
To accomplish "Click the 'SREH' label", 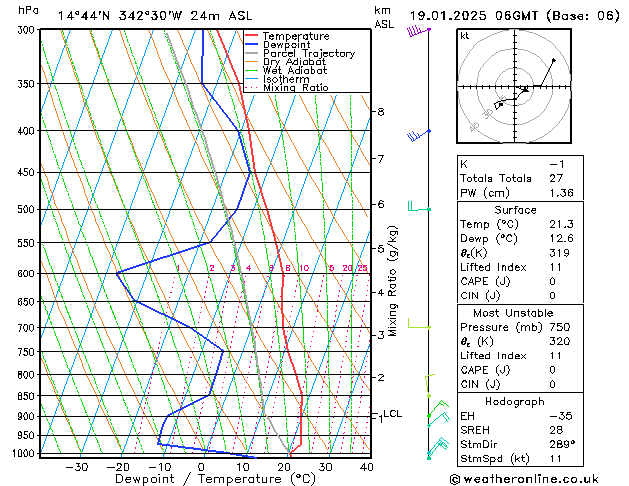I will (x=475, y=430).
